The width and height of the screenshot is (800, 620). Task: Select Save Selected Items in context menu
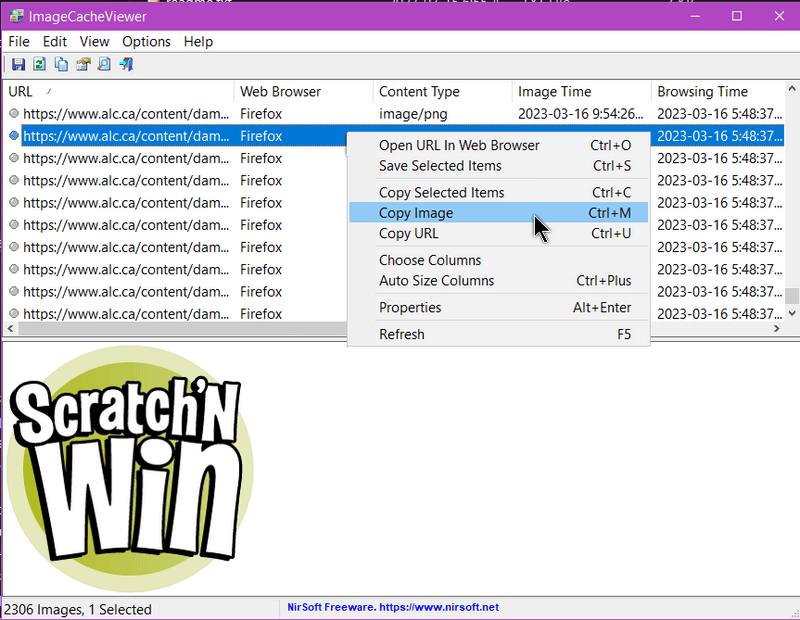(498, 166)
